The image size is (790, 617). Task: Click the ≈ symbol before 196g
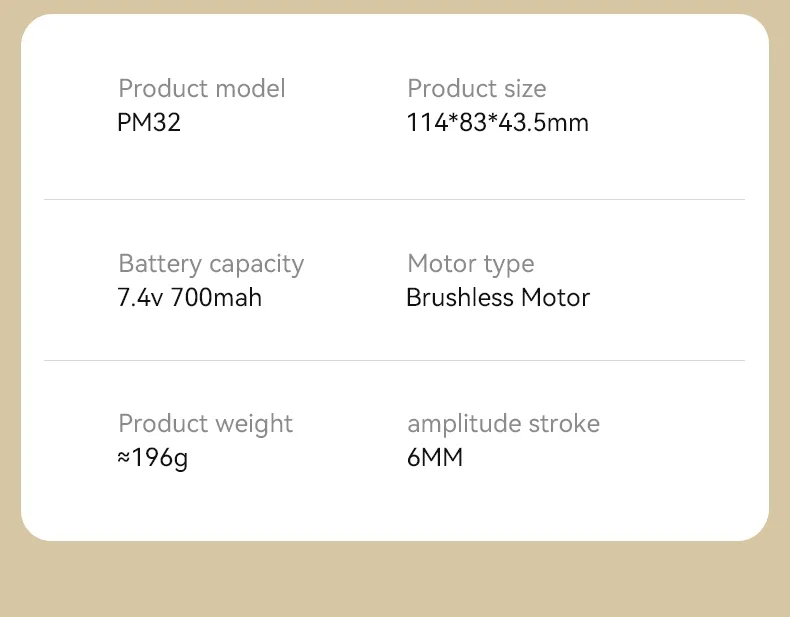point(125,459)
